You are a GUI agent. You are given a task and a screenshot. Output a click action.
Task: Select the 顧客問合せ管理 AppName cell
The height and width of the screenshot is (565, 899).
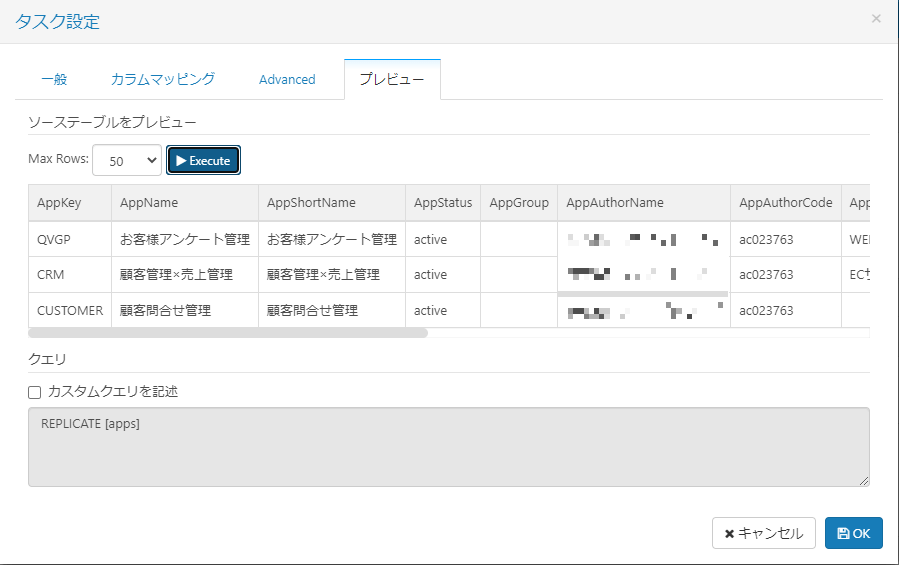(165, 310)
